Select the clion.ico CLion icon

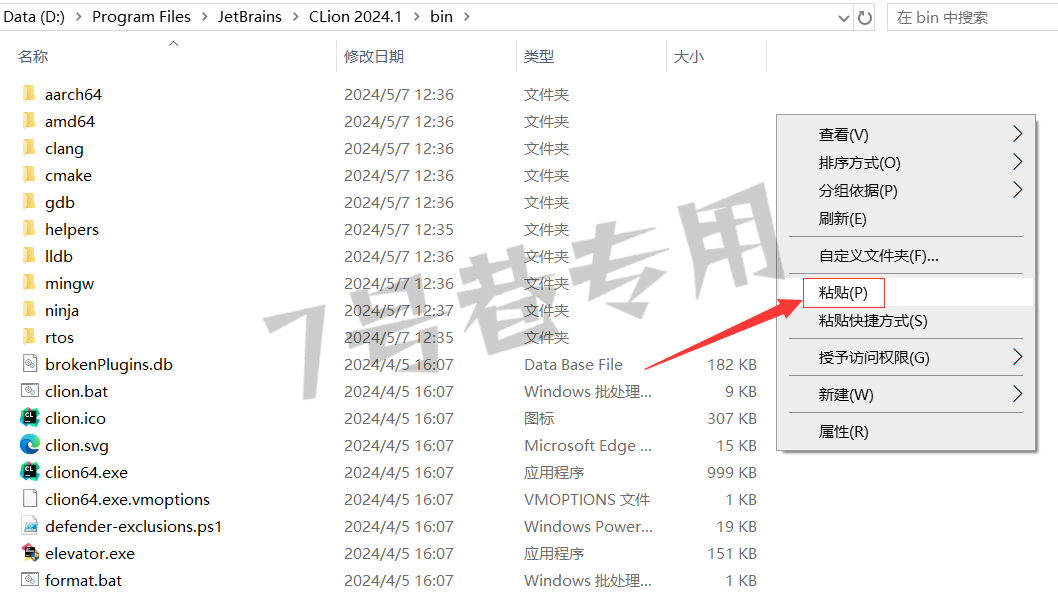pos(30,418)
